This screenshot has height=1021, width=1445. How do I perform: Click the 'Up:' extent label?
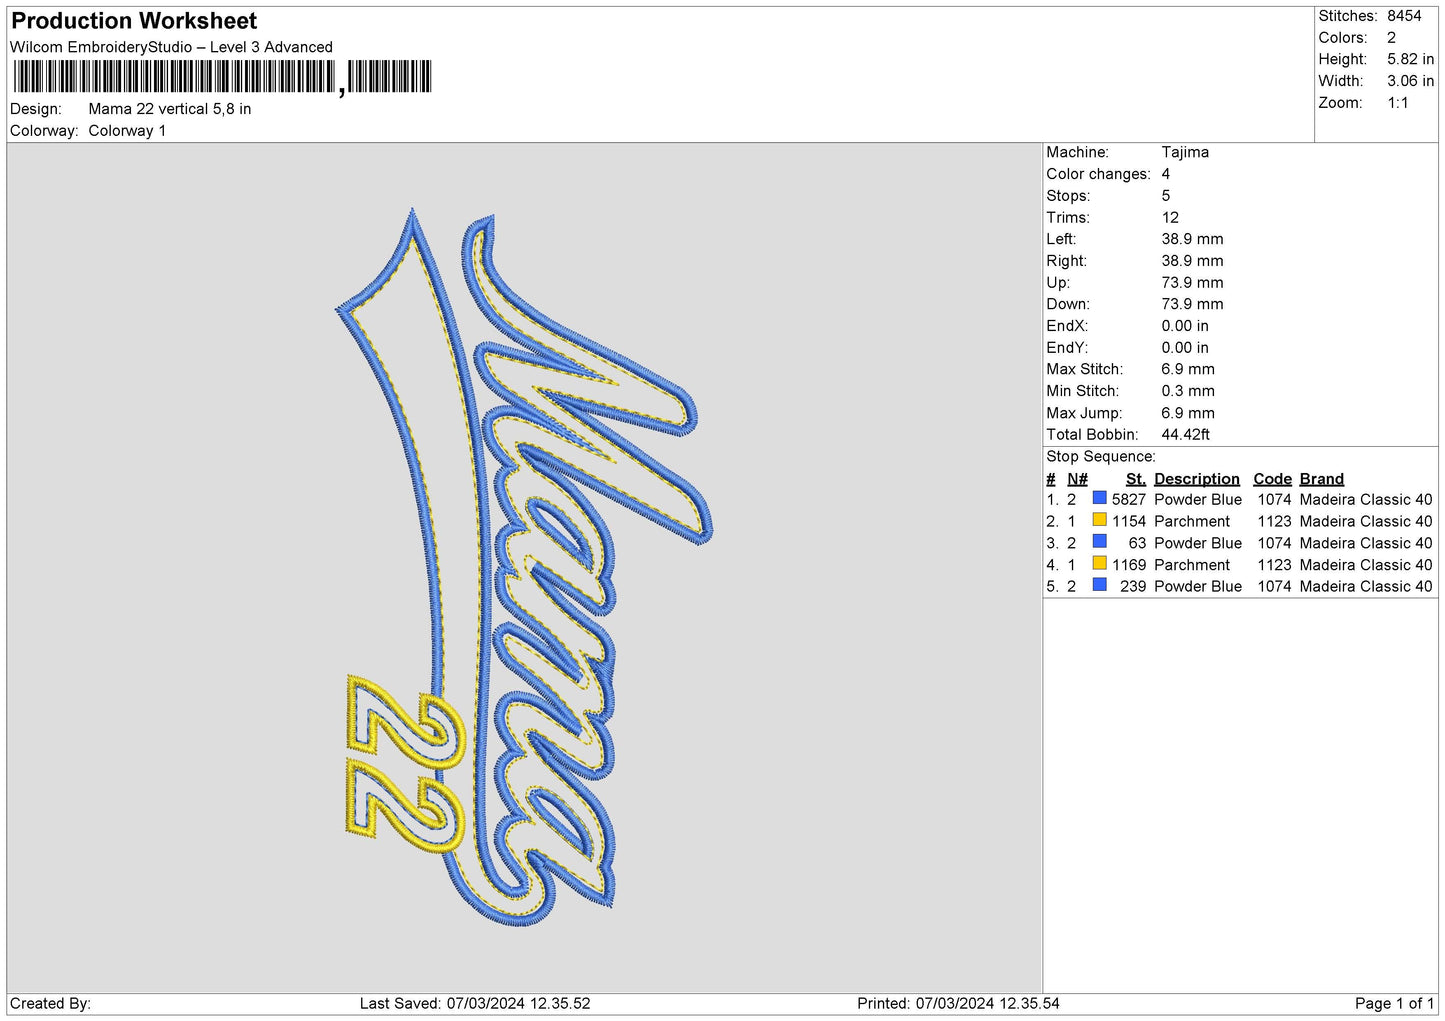(1058, 283)
